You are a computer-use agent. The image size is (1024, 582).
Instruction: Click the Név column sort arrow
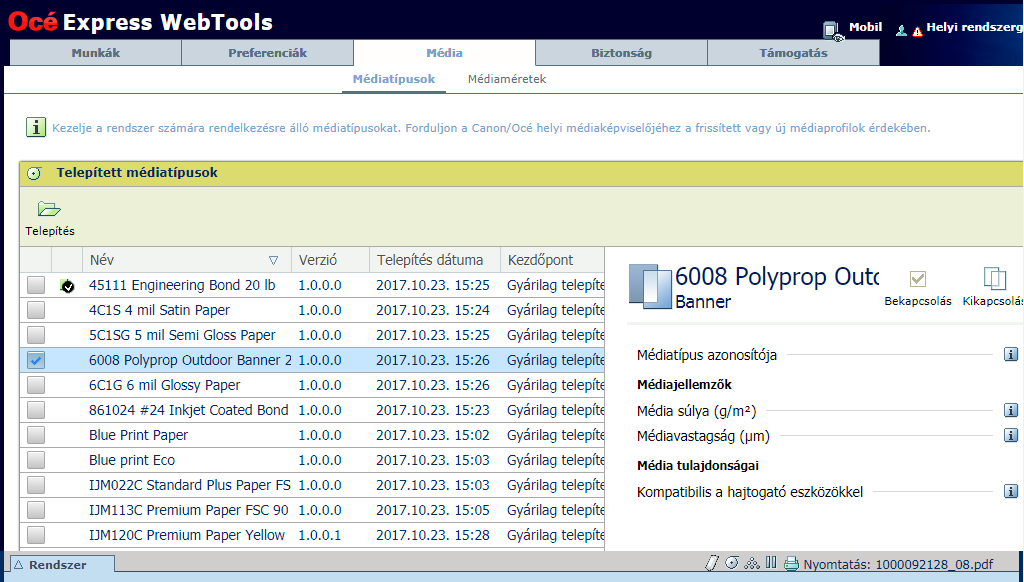coord(274,260)
